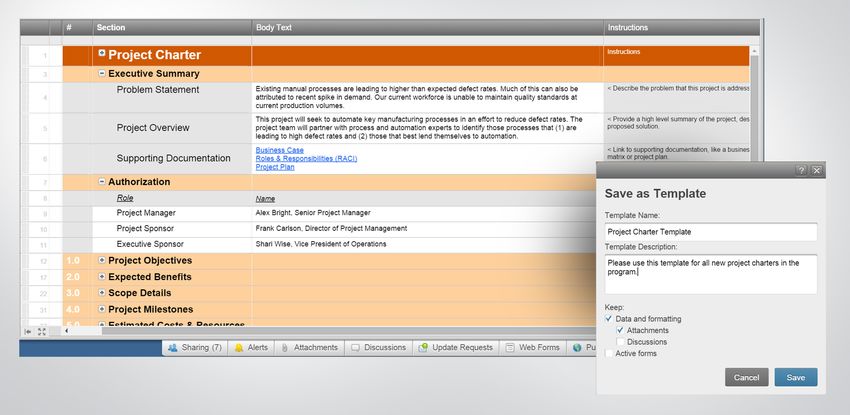
Task: Select the Executive Sponsor role cell
Action: point(172,244)
